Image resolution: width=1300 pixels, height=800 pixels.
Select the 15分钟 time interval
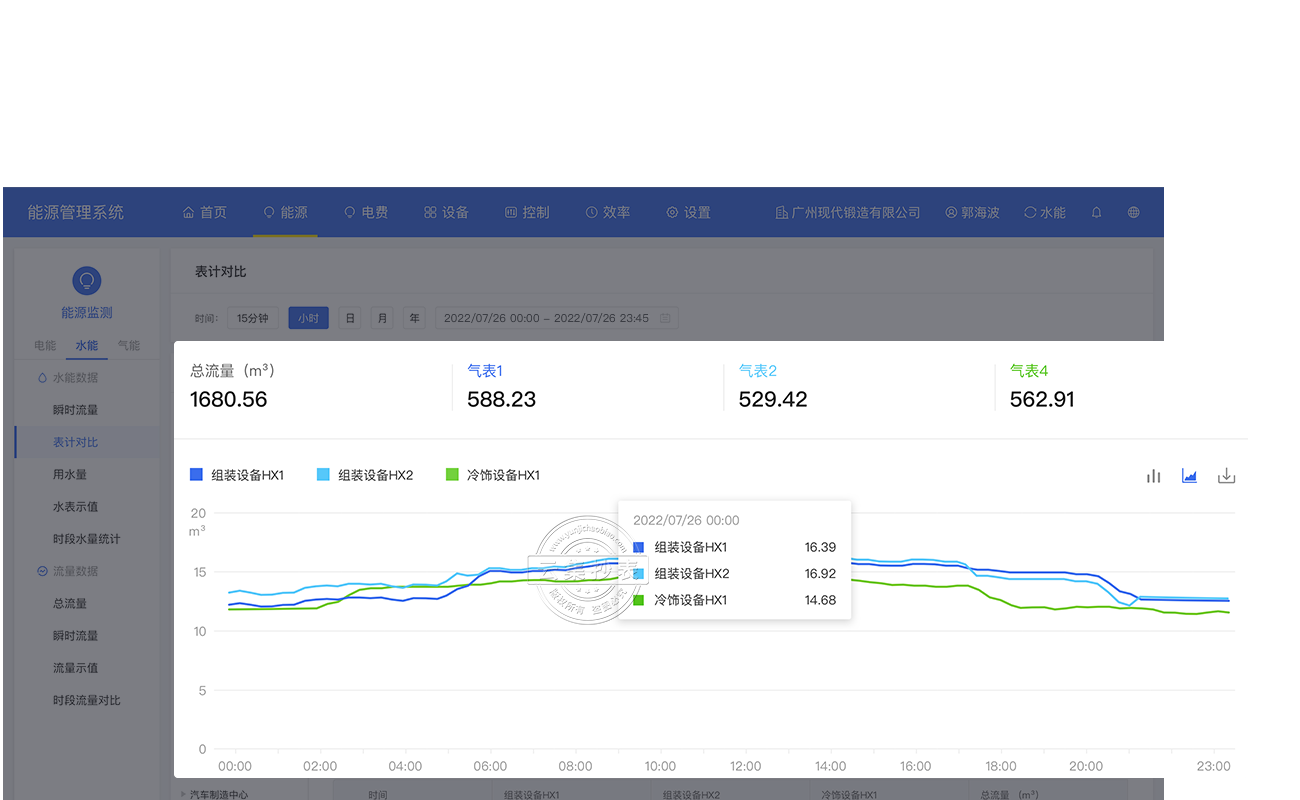click(x=252, y=319)
